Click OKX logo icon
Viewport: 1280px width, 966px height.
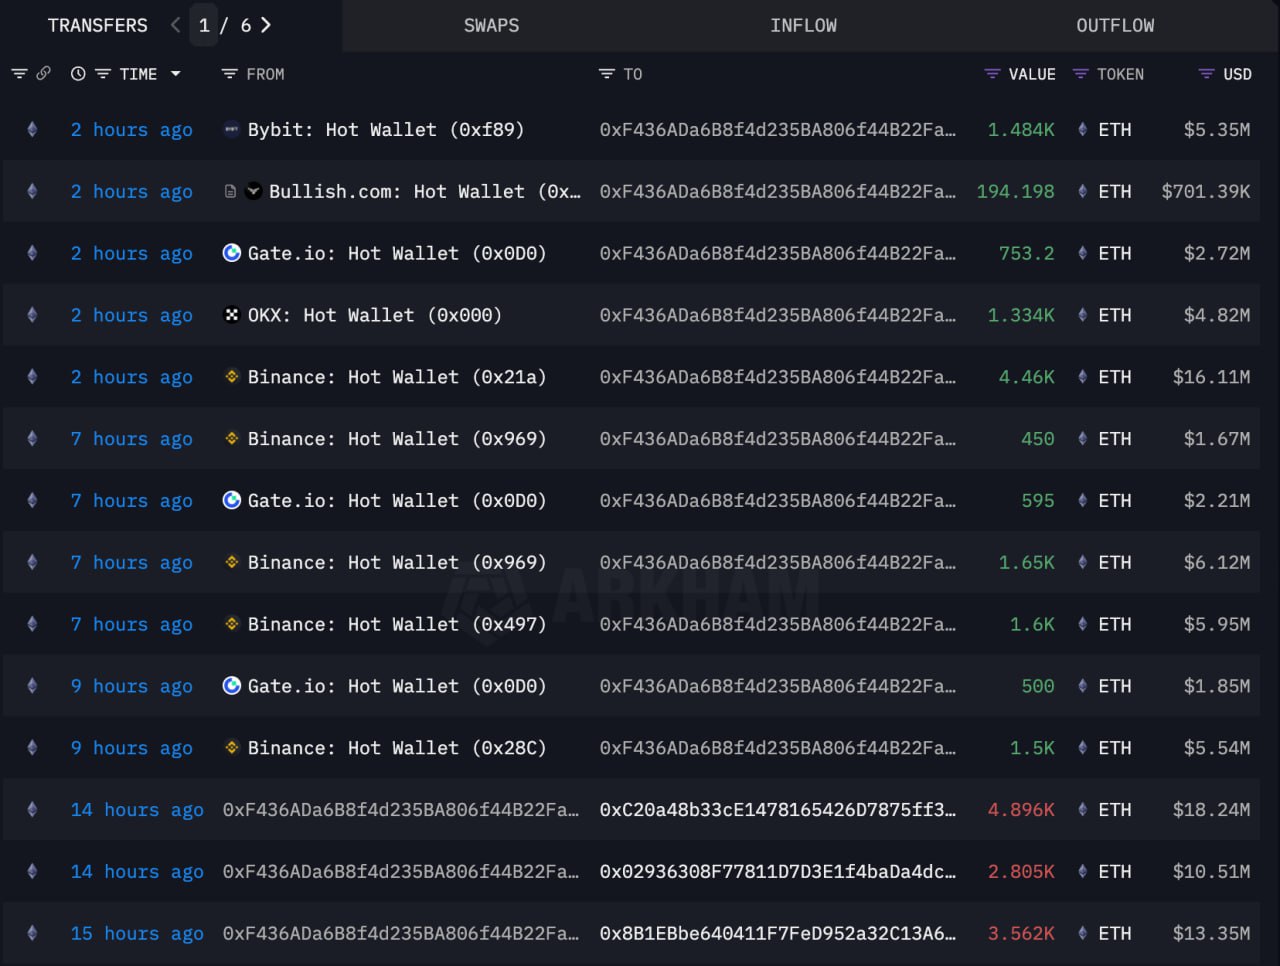(231, 315)
